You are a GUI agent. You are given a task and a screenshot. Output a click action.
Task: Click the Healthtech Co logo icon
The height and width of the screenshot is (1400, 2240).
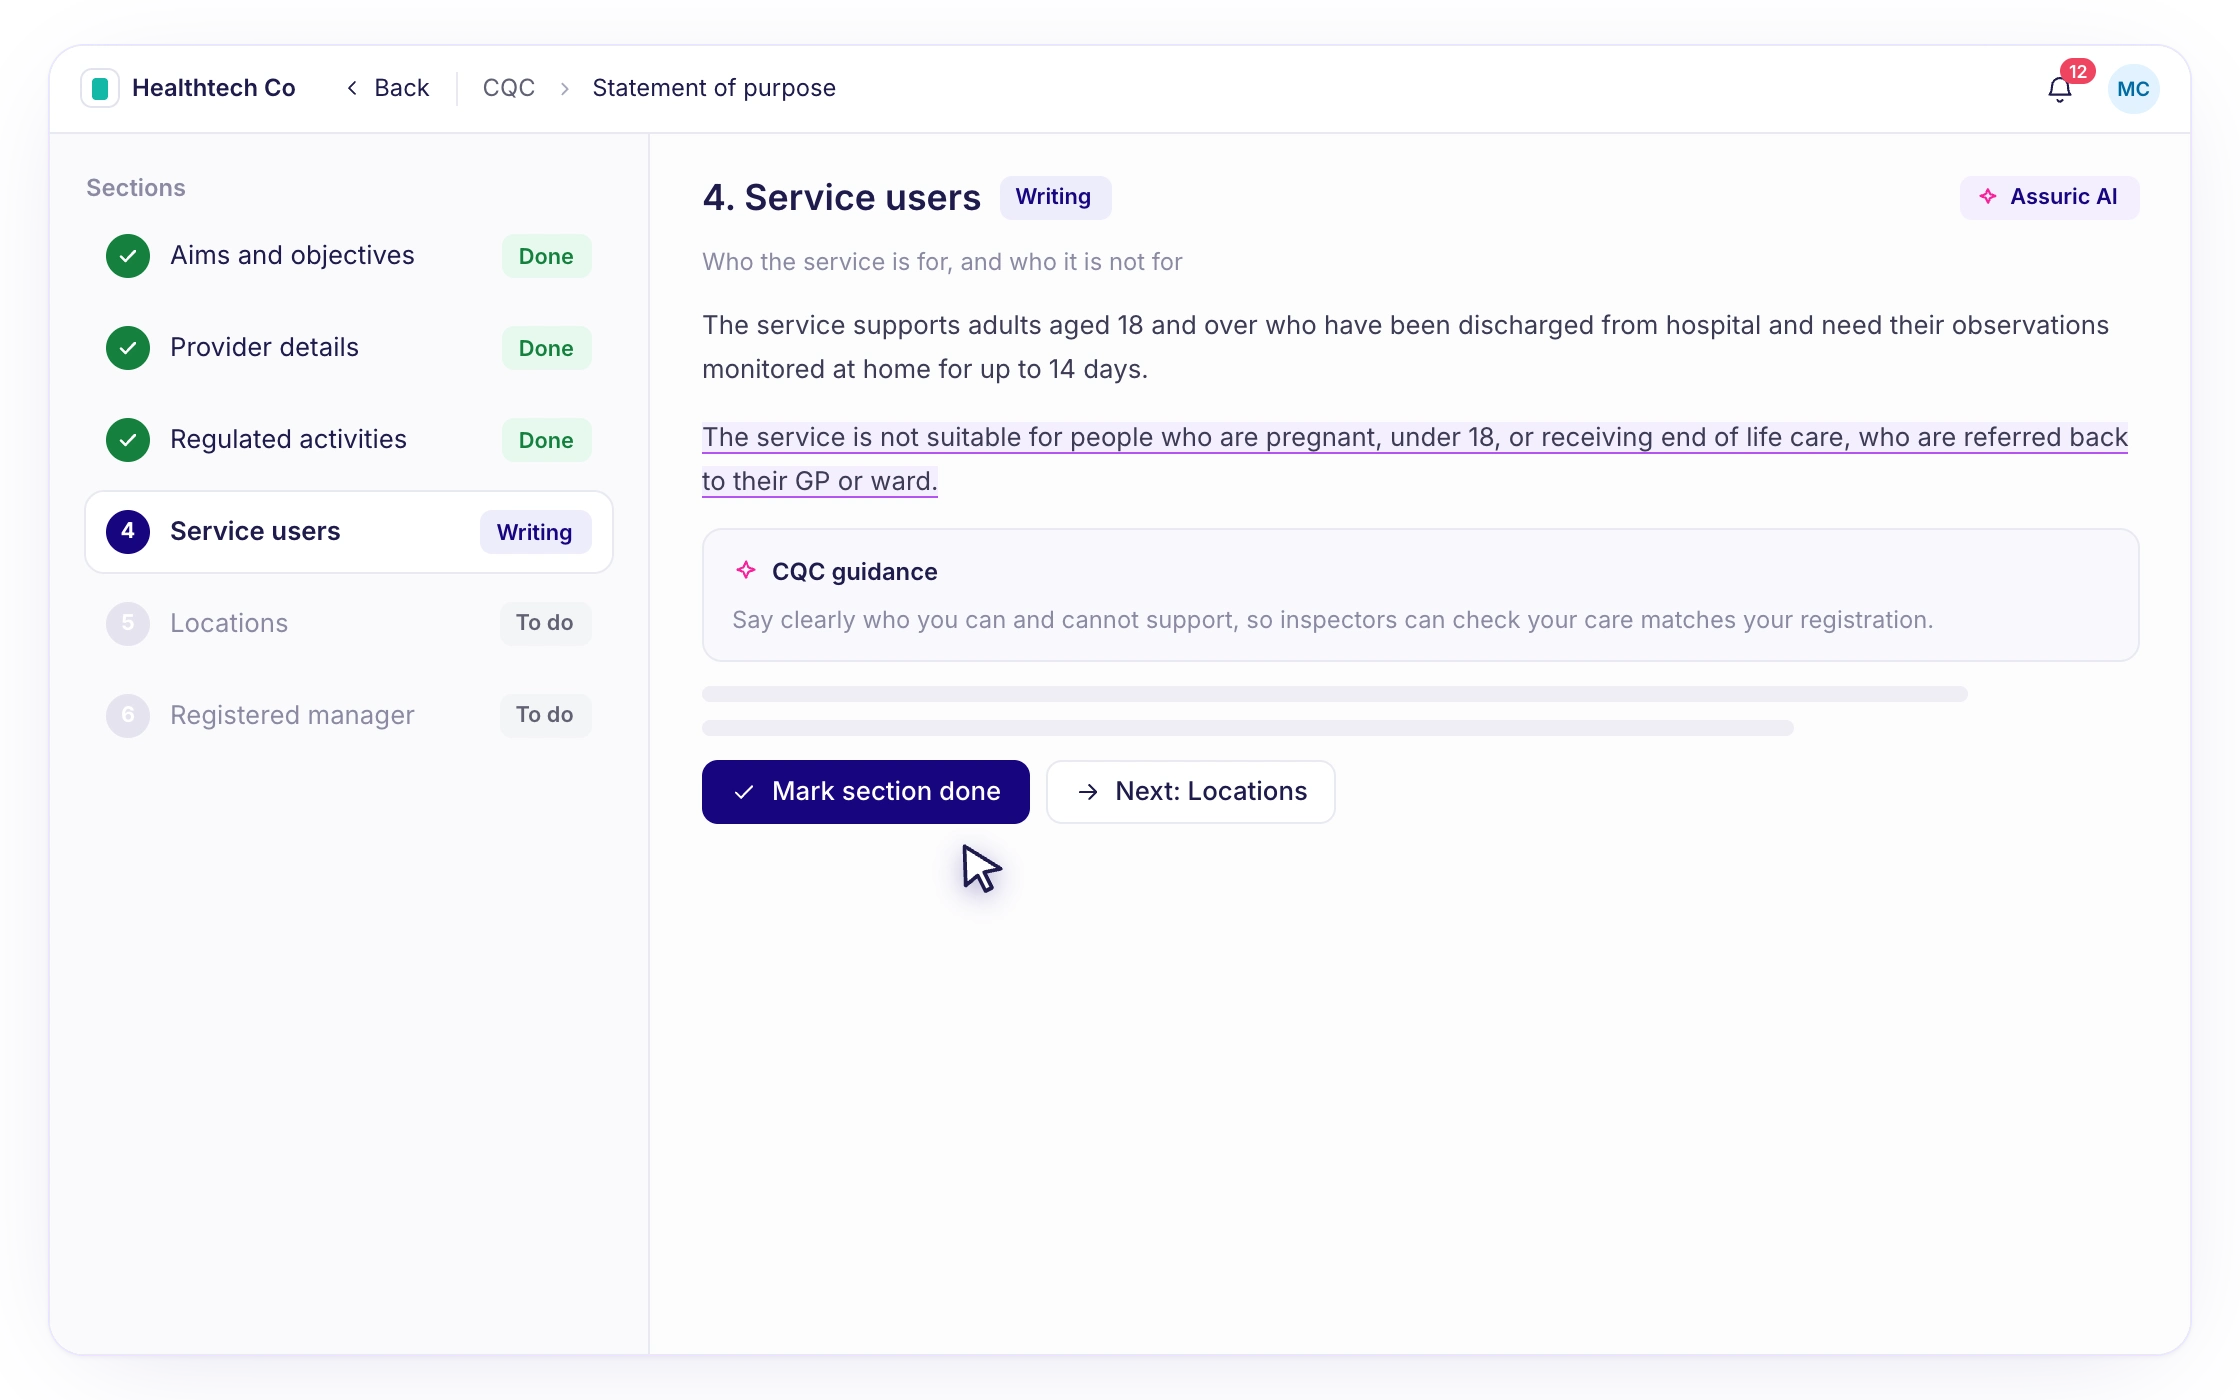pyautogui.click(x=100, y=88)
